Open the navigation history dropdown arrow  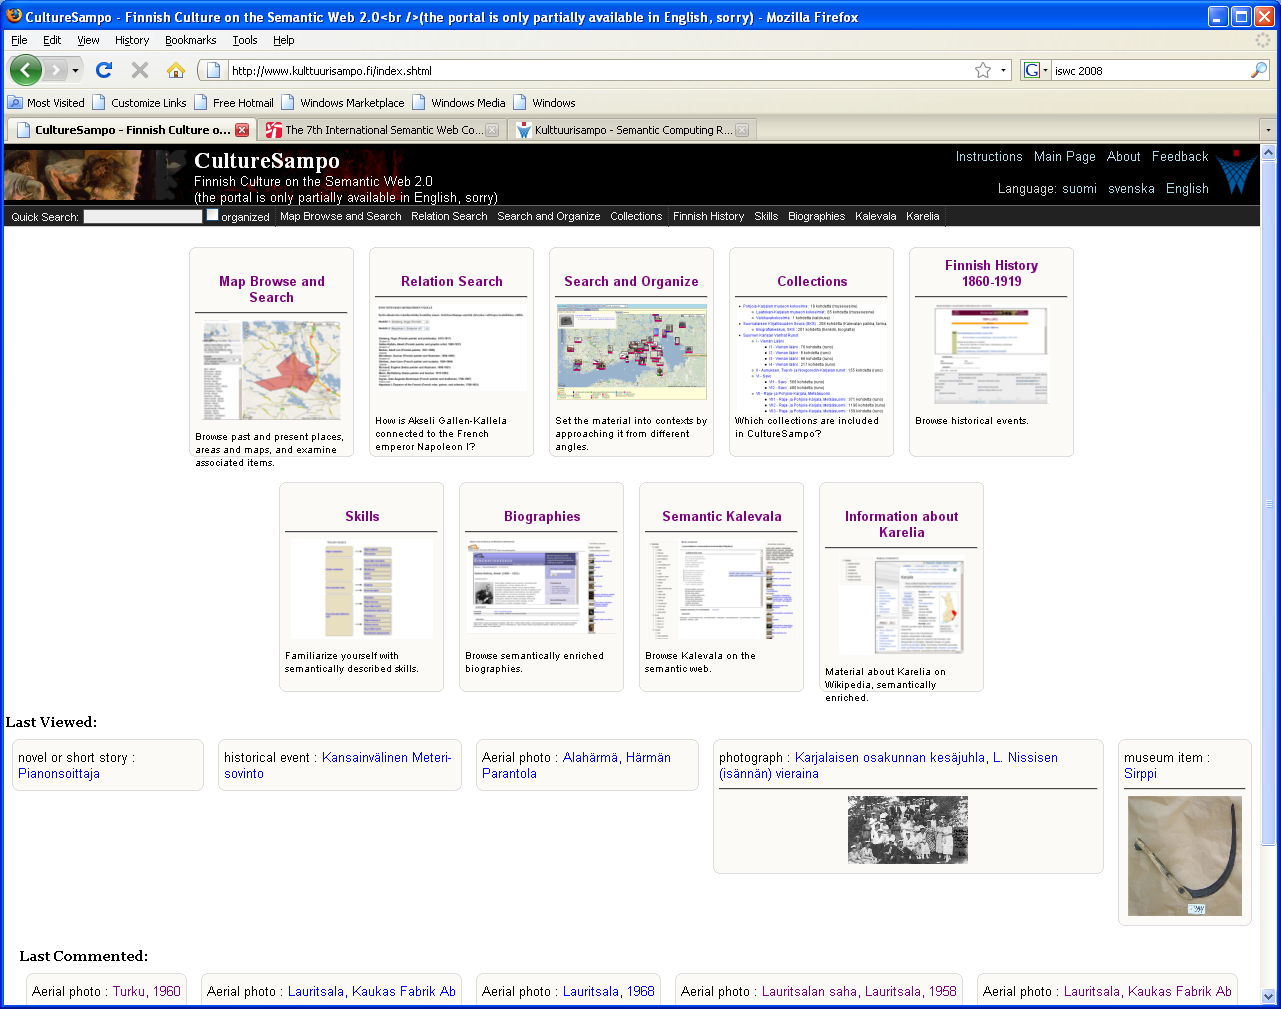(x=75, y=71)
